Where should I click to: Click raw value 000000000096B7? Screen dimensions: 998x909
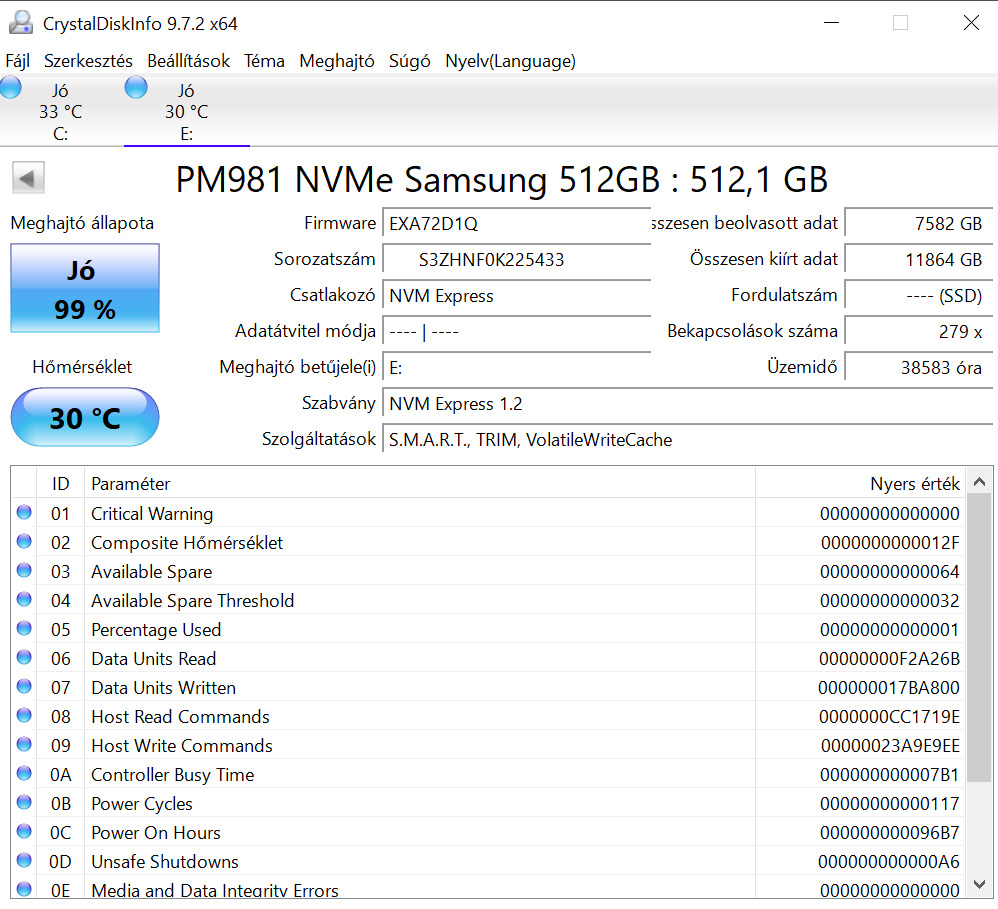889,833
